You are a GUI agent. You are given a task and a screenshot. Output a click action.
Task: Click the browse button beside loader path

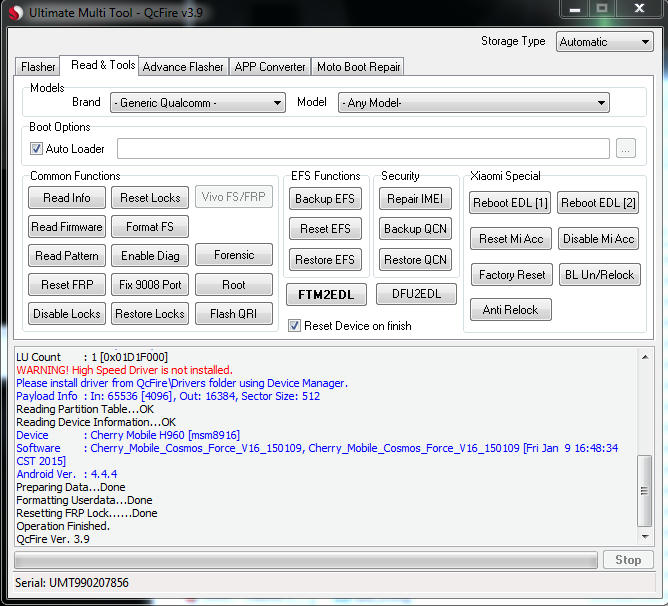pyautogui.click(x=625, y=149)
